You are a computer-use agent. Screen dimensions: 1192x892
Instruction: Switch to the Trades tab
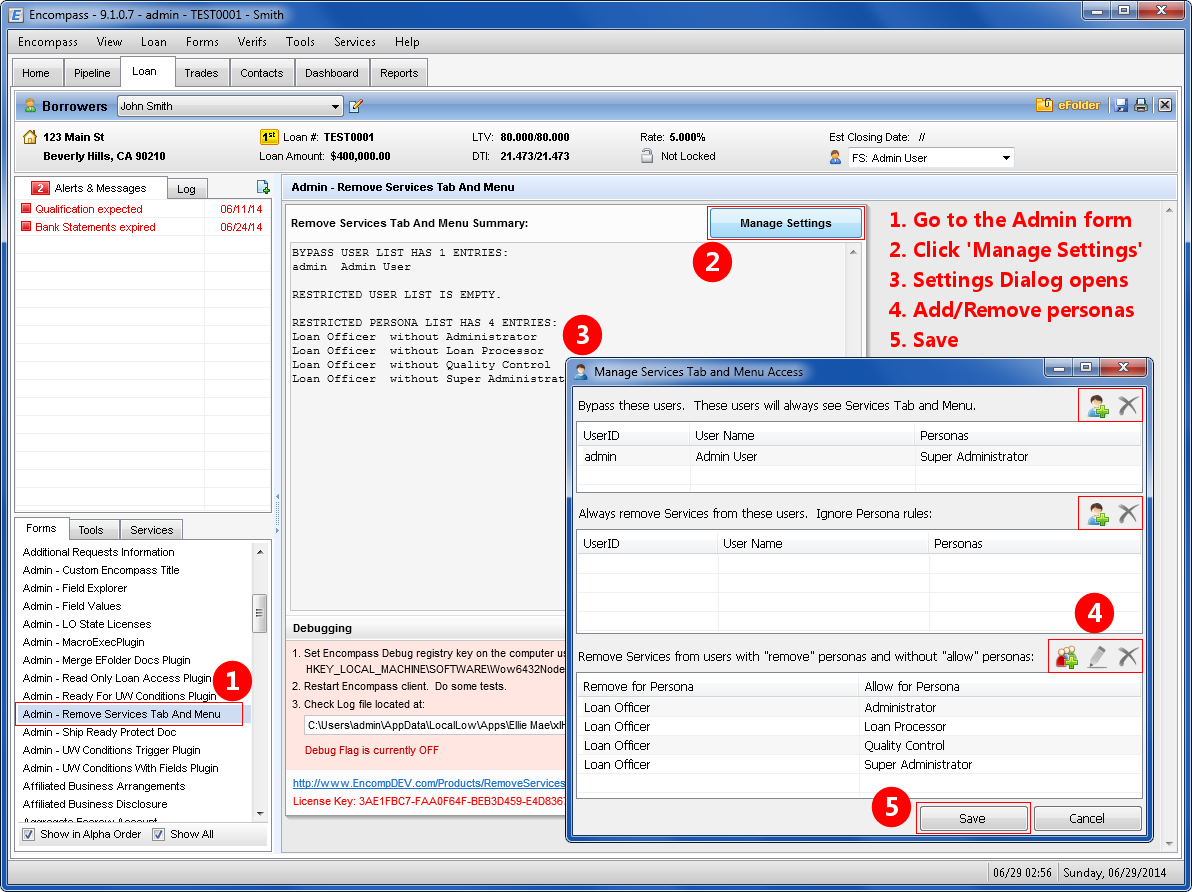tap(201, 73)
